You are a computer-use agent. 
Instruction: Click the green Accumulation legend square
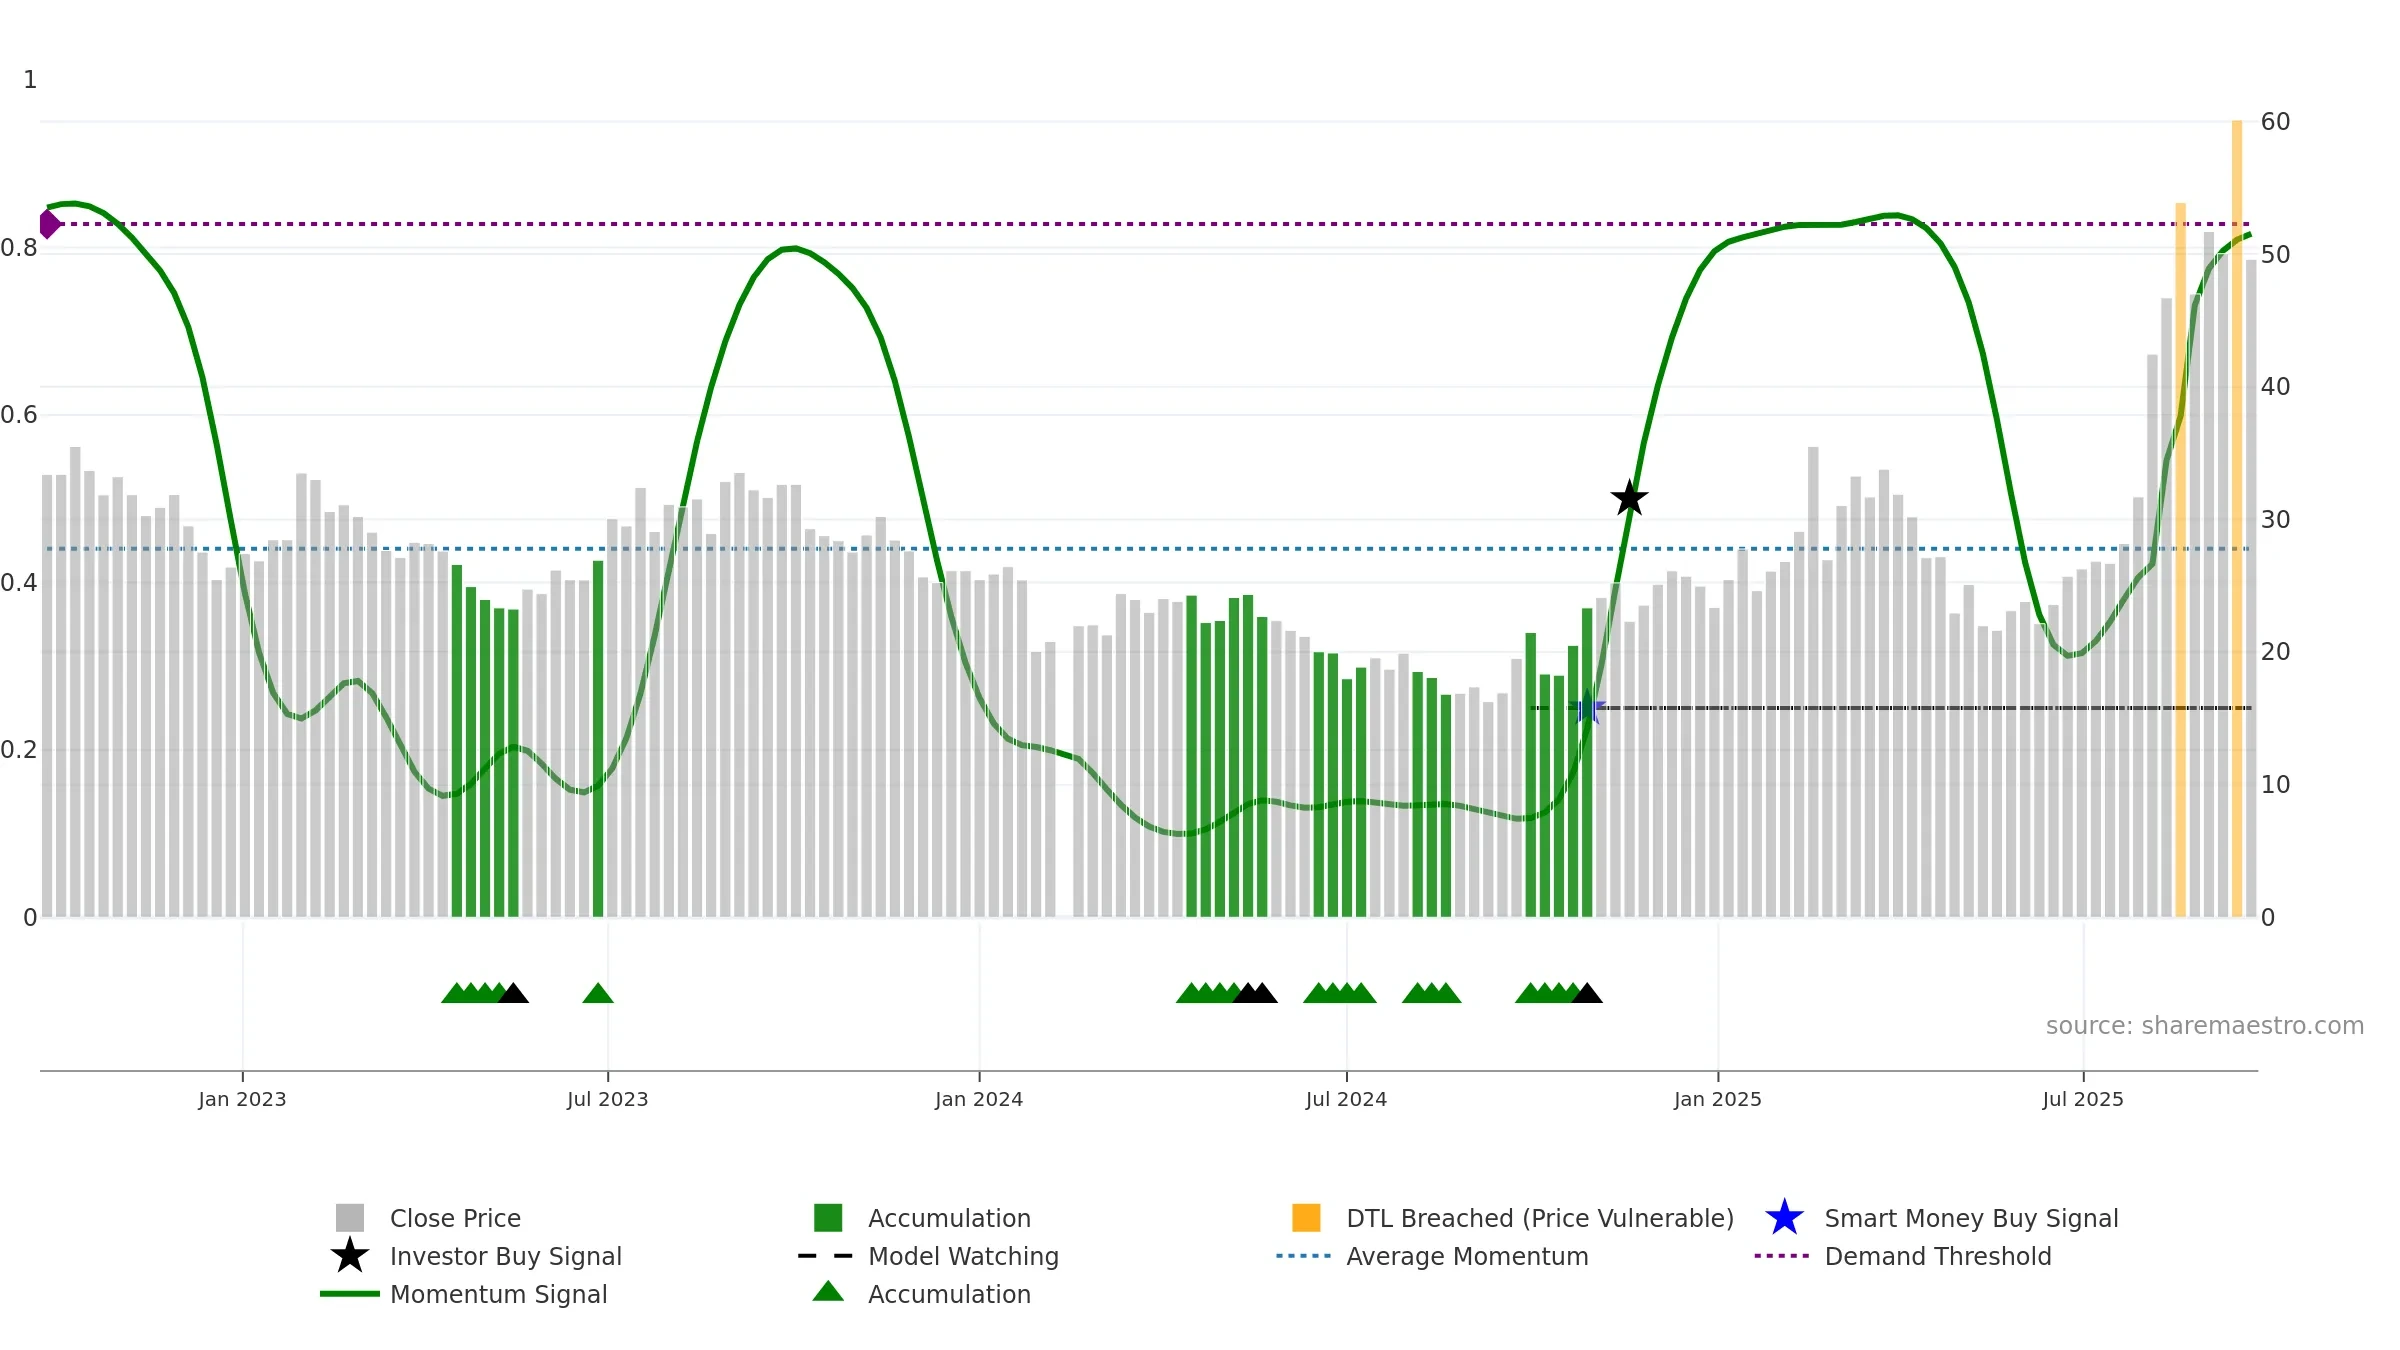pyautogui.click(x=828, y=1218)
